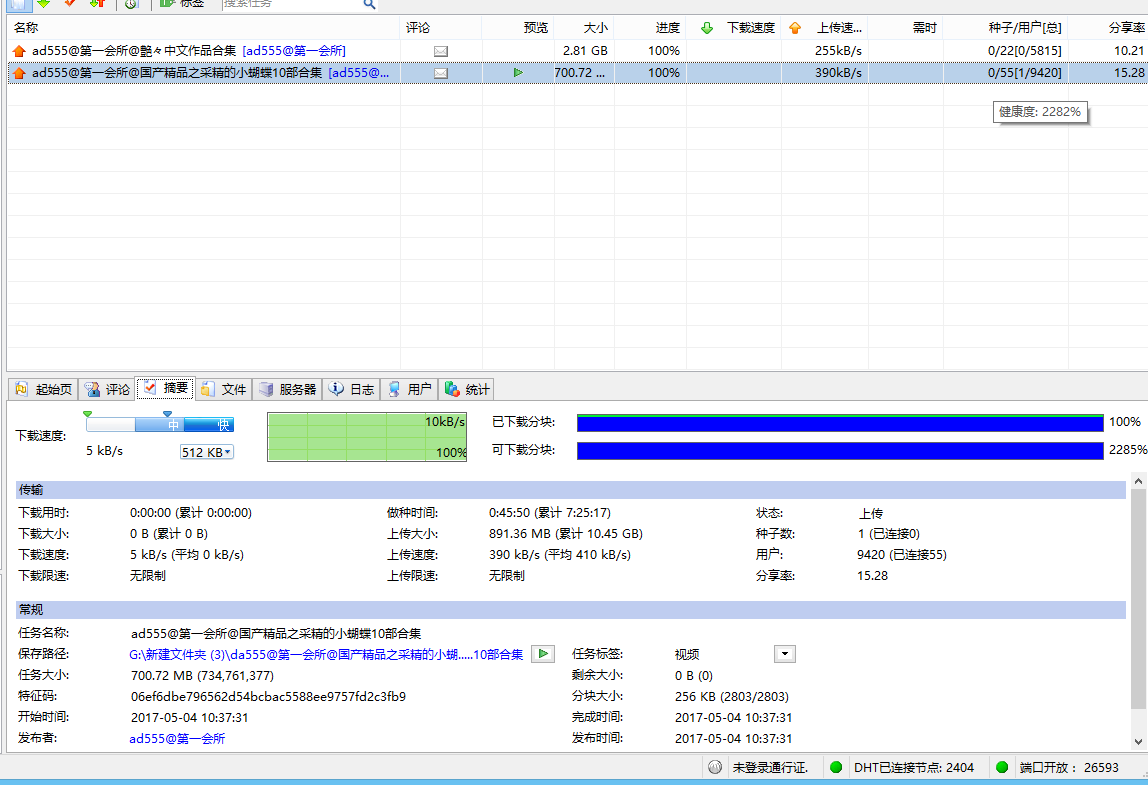Click the envelope comment icon in the selected row
Image resolution: width=1148 pixels, height=785 pixels.
click(441, 73)
